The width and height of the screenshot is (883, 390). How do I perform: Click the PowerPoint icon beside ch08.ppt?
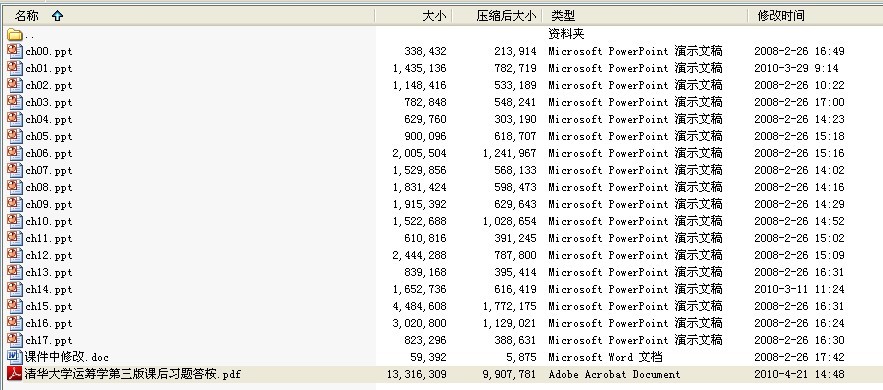pyautogui.click(x=15, y=186)
